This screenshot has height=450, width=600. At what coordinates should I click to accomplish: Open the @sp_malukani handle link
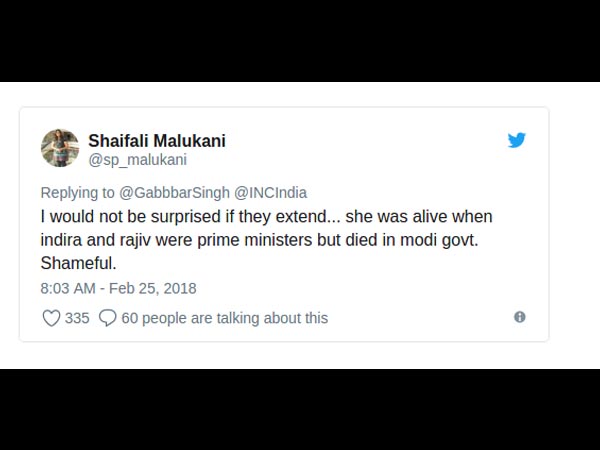click(x=138, y=160)
